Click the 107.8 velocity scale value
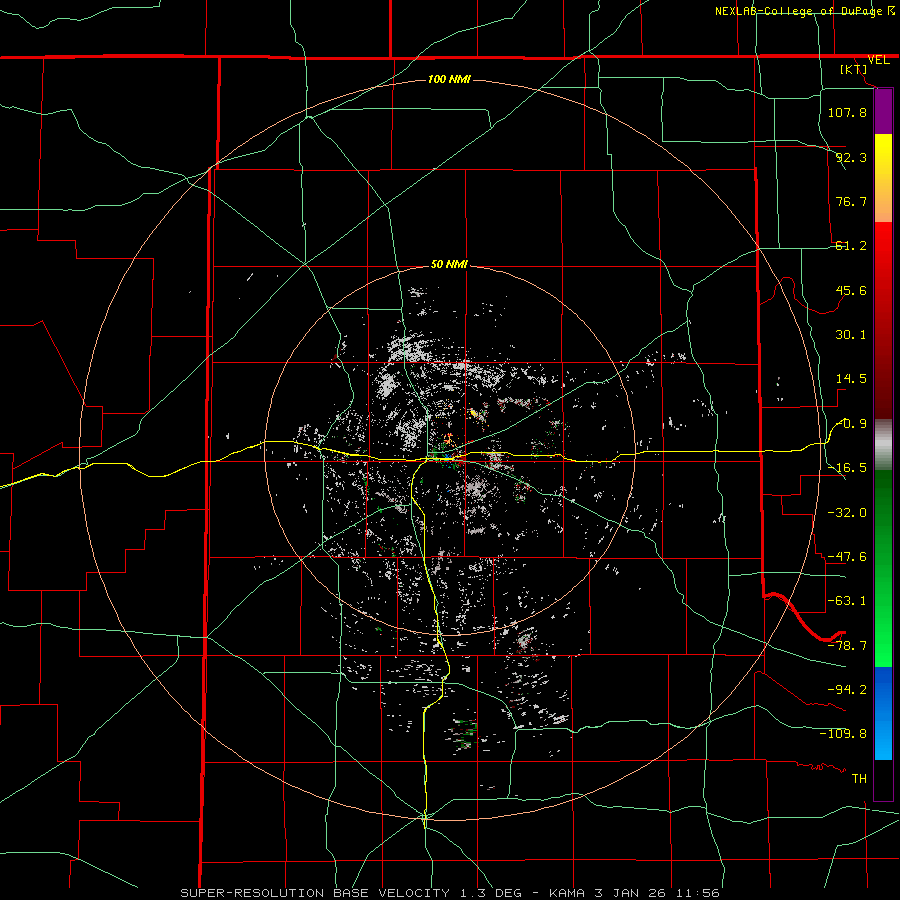 (847, 112)
